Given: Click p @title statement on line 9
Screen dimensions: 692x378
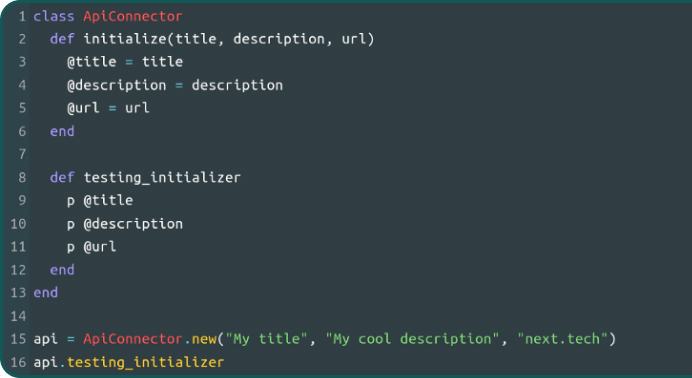Looking at the screenshot, I should tap(100, 200).
